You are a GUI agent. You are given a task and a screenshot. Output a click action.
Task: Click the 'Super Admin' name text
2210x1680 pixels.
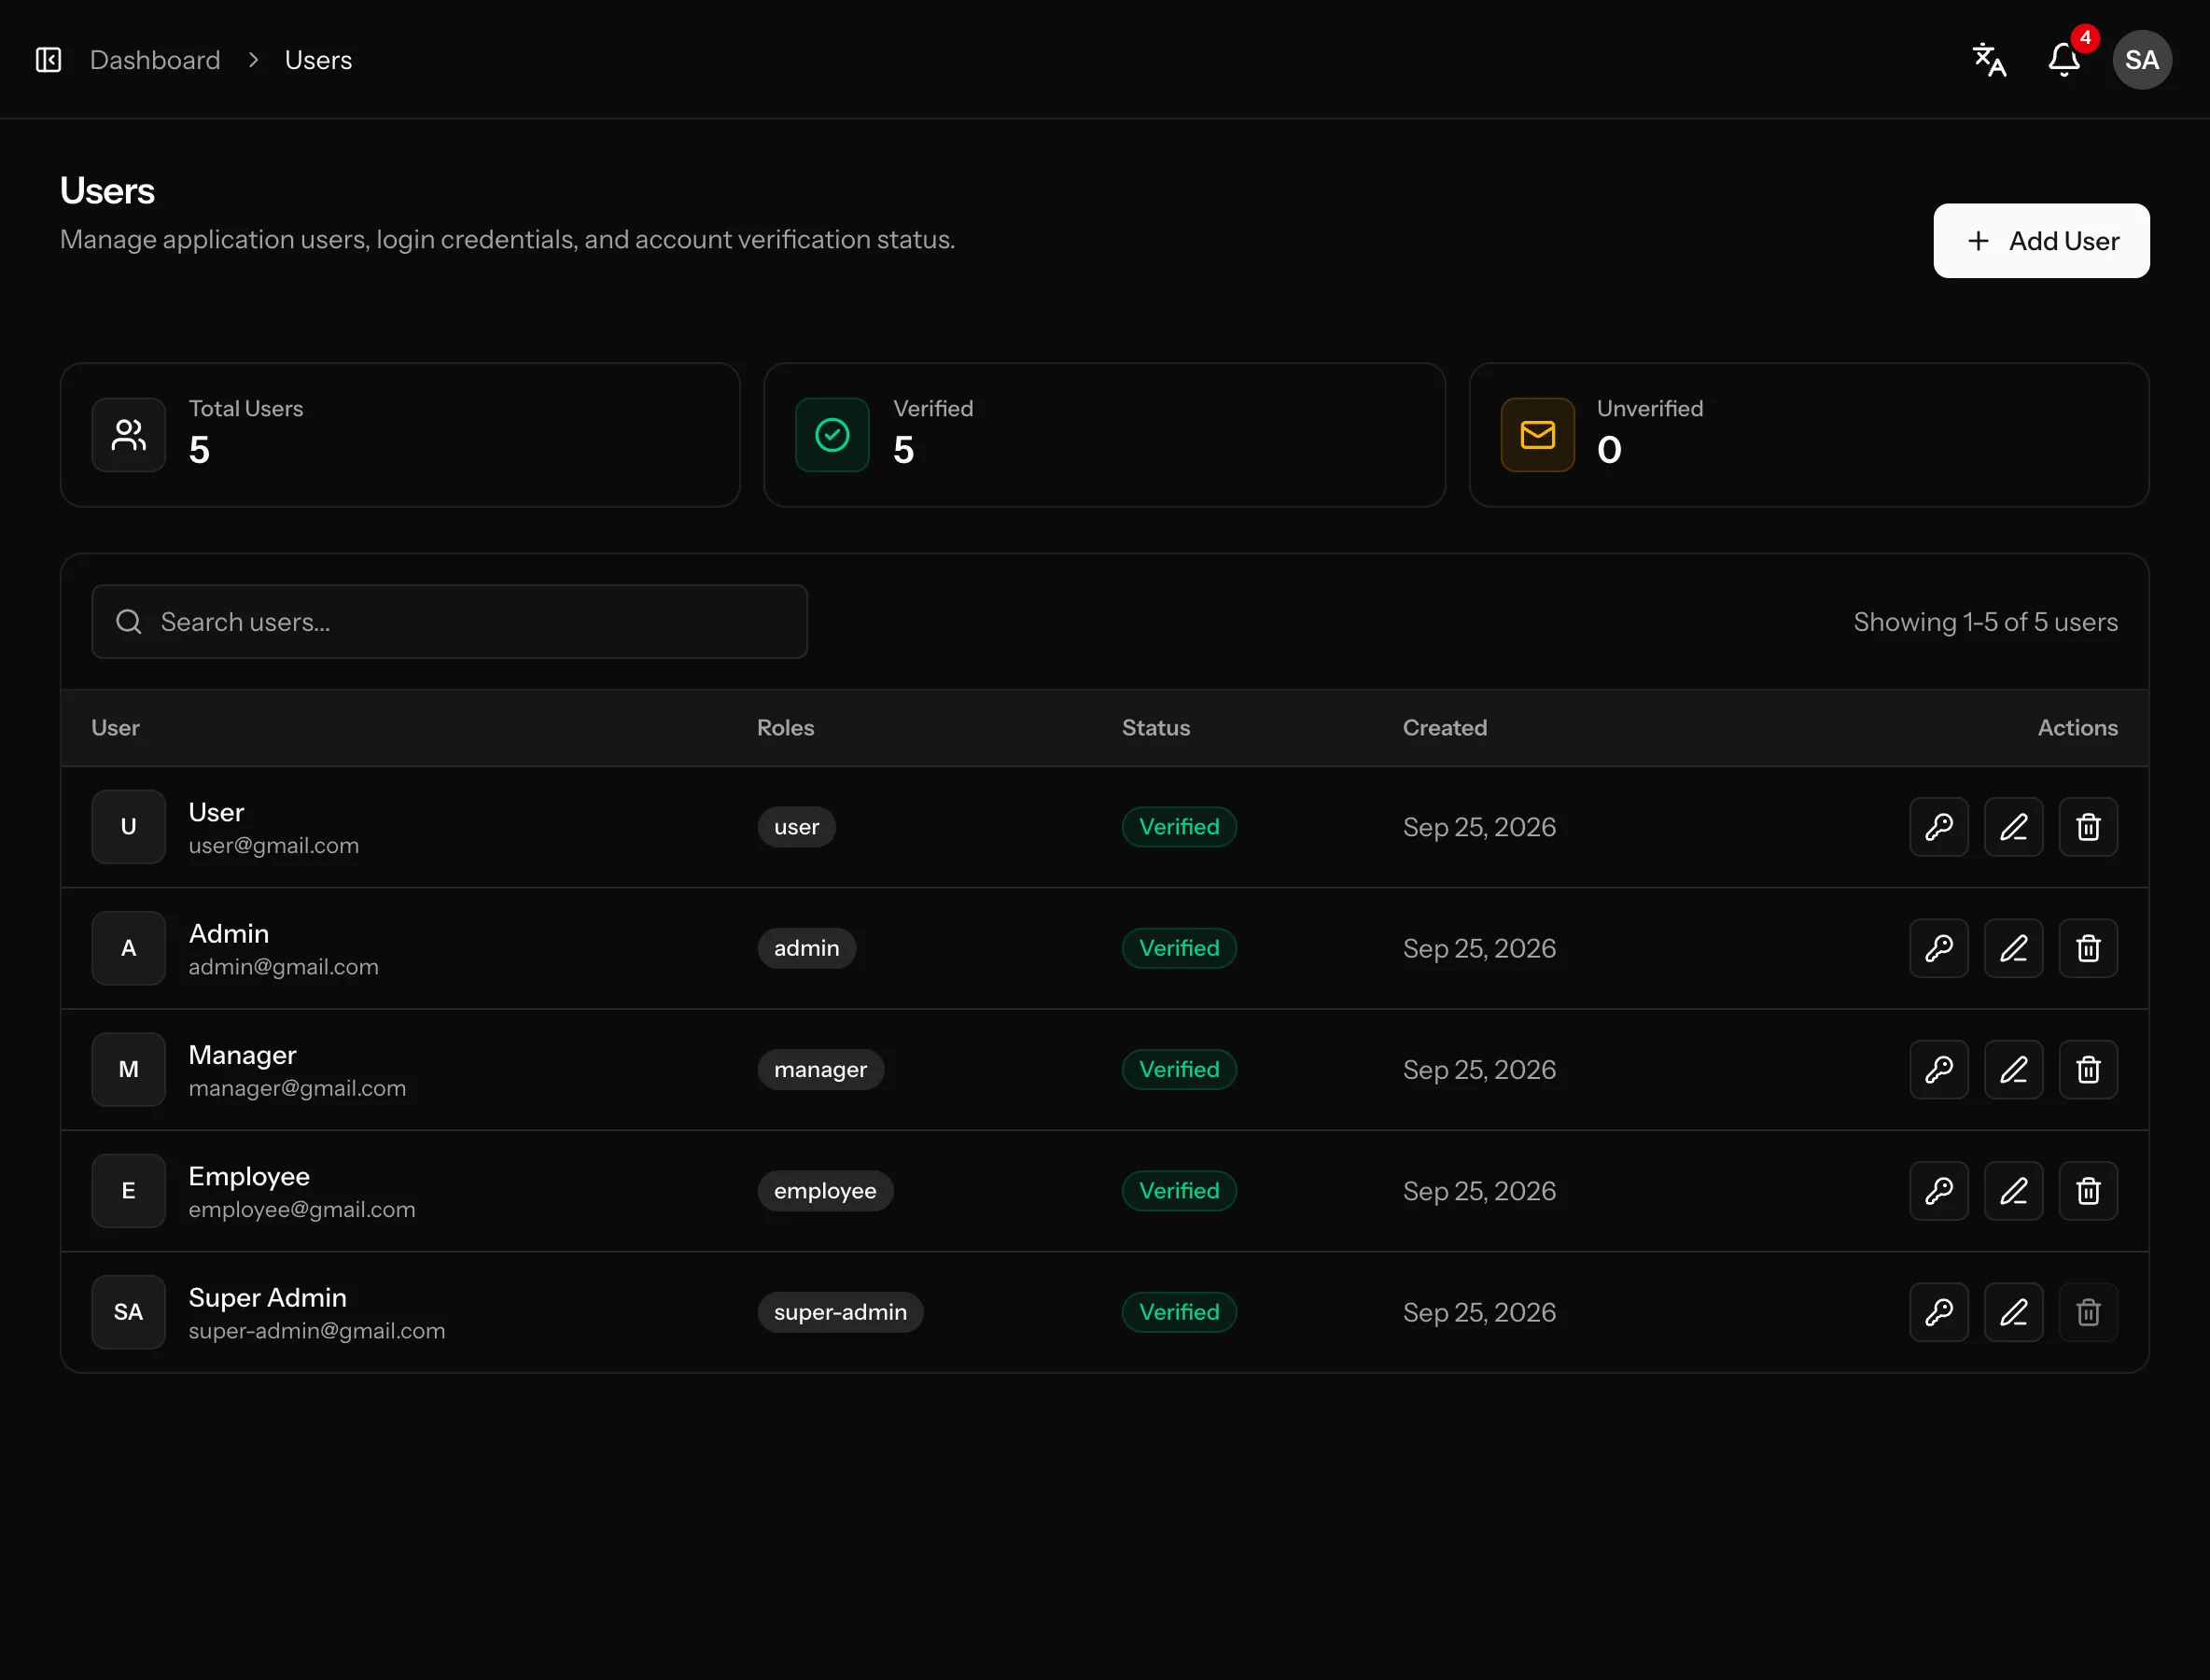tap(268, 1298)
